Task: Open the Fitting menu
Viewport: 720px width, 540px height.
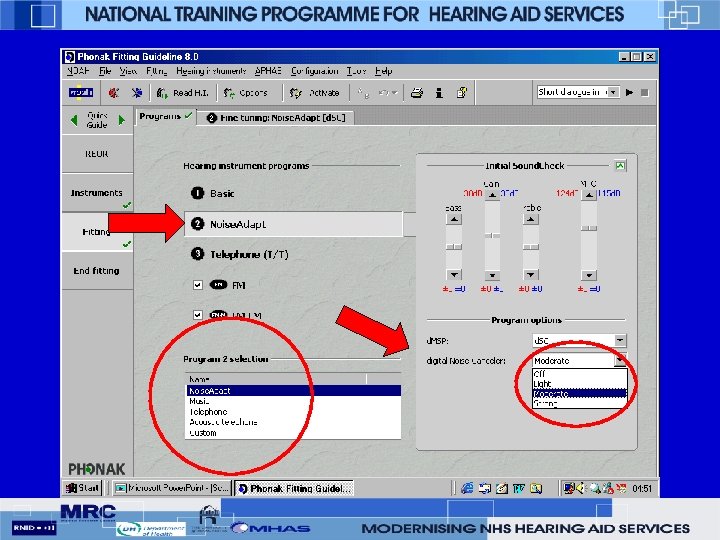Action: click(157, 71)
